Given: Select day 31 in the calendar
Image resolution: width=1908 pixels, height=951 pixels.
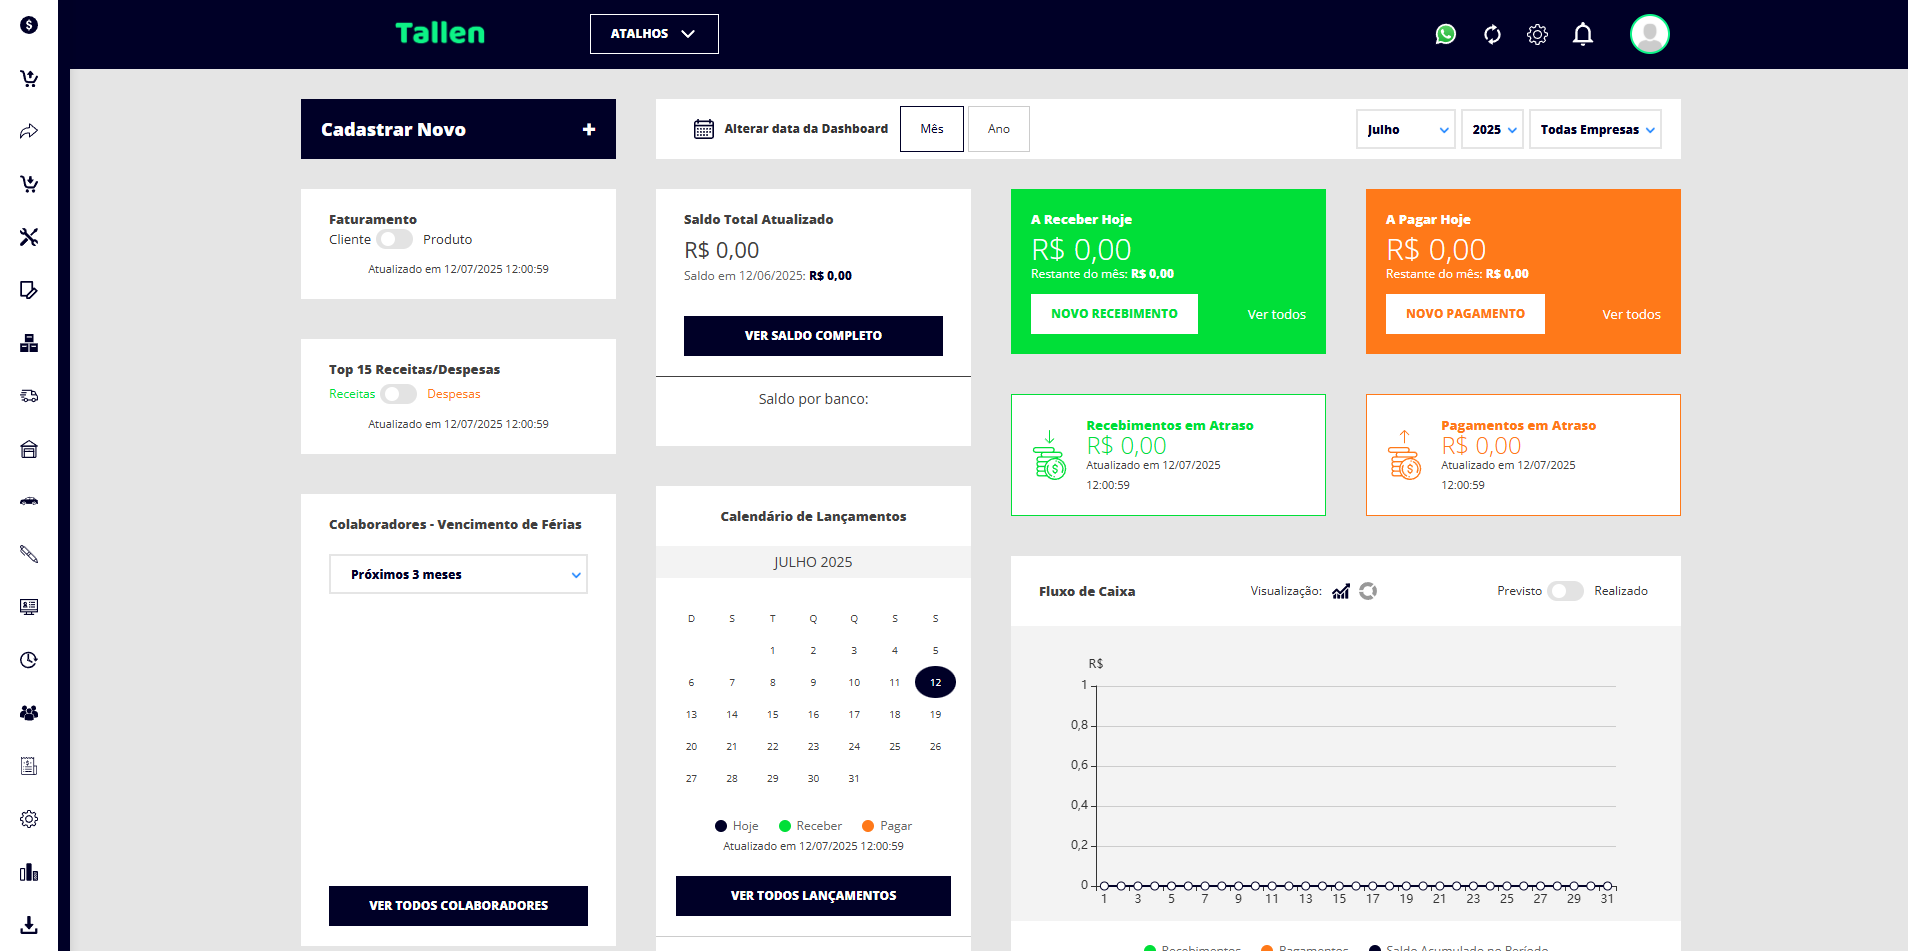Looking at the screenshot, I should 853,778.
